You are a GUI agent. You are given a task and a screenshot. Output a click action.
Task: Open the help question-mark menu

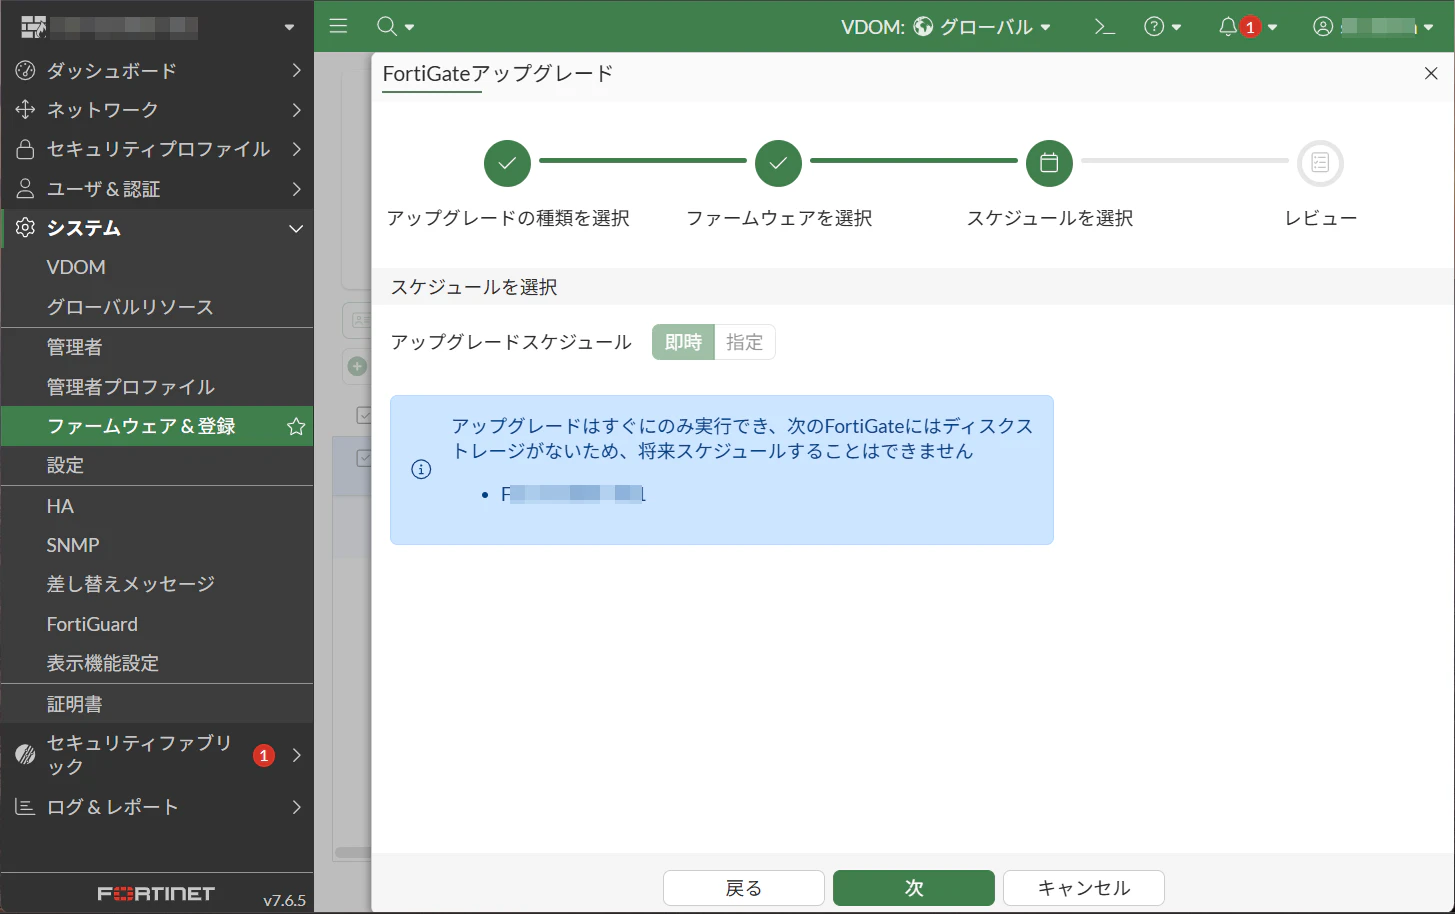pos(1156,26)
